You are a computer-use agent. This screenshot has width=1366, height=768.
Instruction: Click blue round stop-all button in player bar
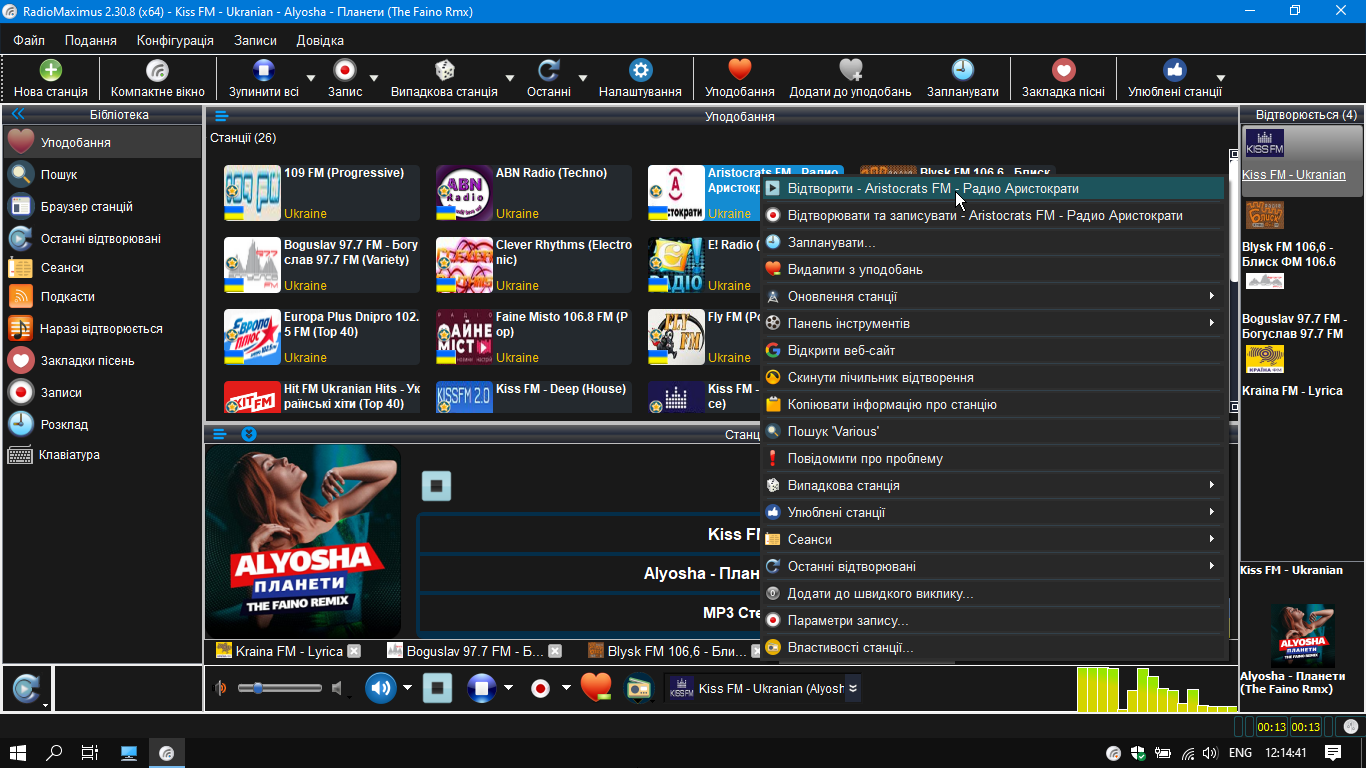(x=482, y=688)
